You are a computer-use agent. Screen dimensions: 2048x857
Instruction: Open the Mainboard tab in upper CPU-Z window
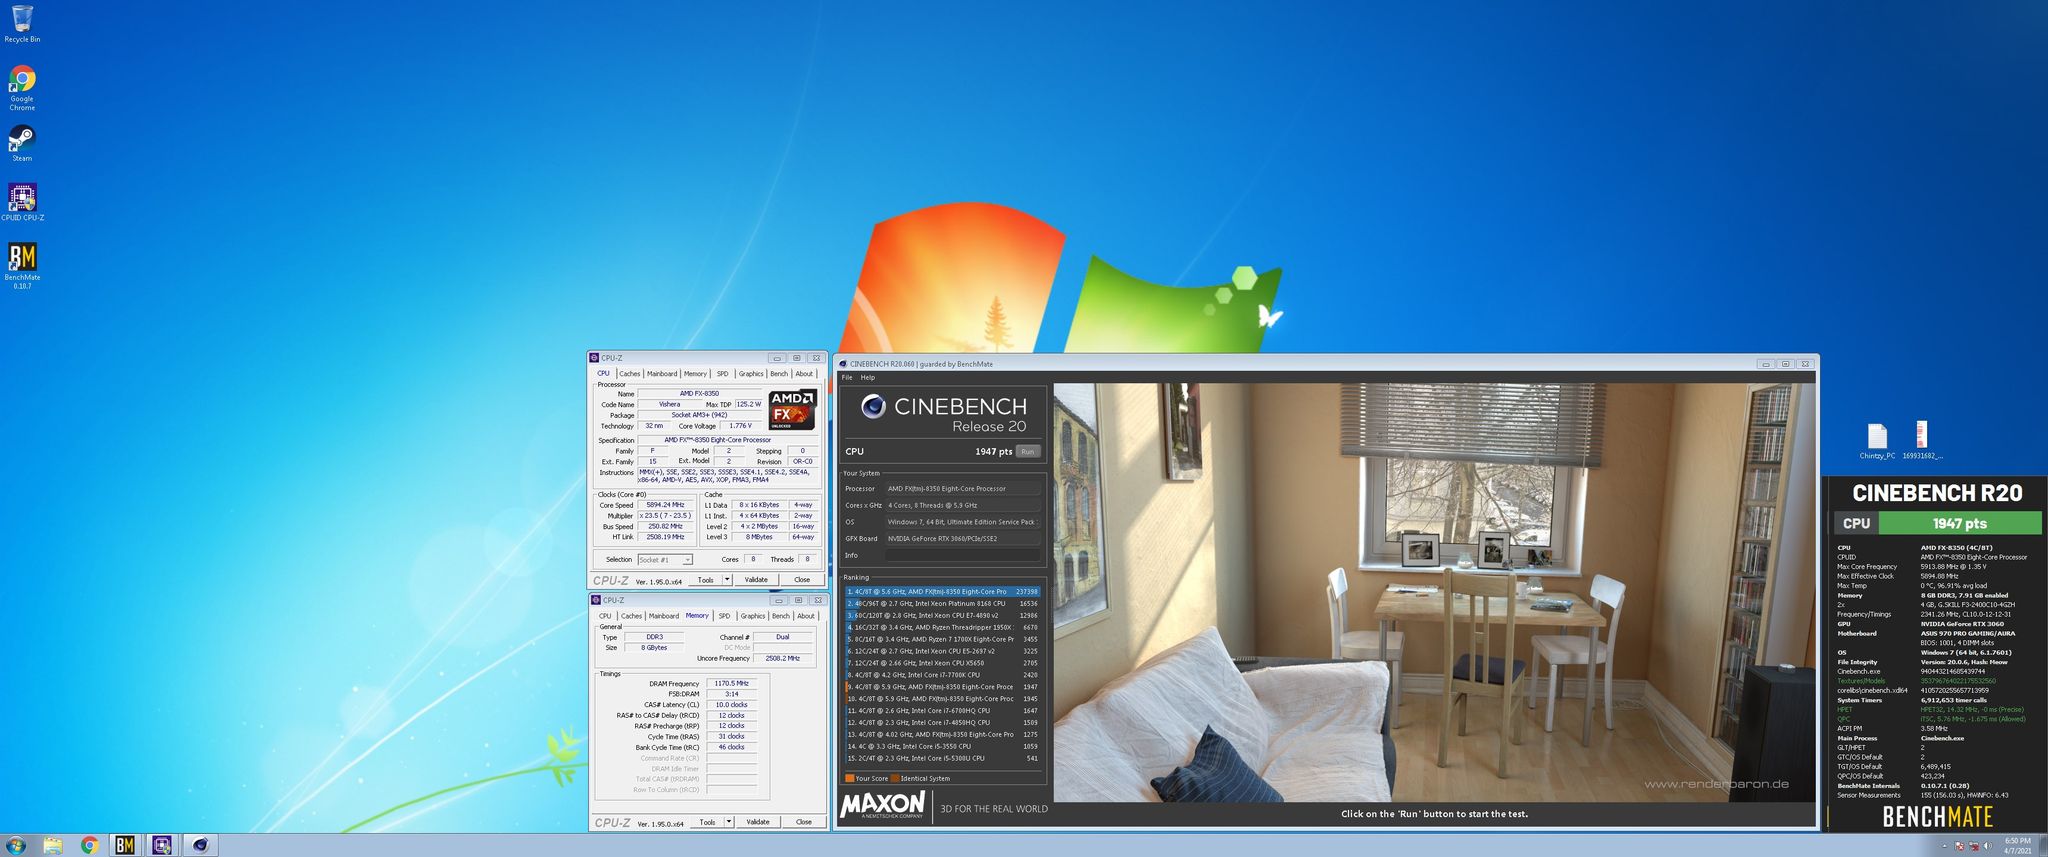coord(661,374)
